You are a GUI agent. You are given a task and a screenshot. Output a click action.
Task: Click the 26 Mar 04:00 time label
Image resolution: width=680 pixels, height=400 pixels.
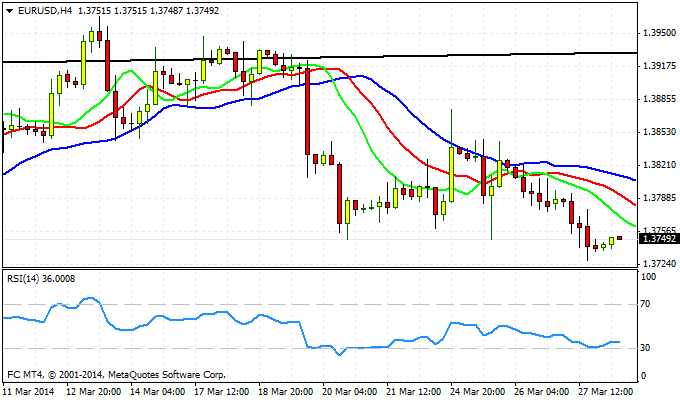coord(542,391)
